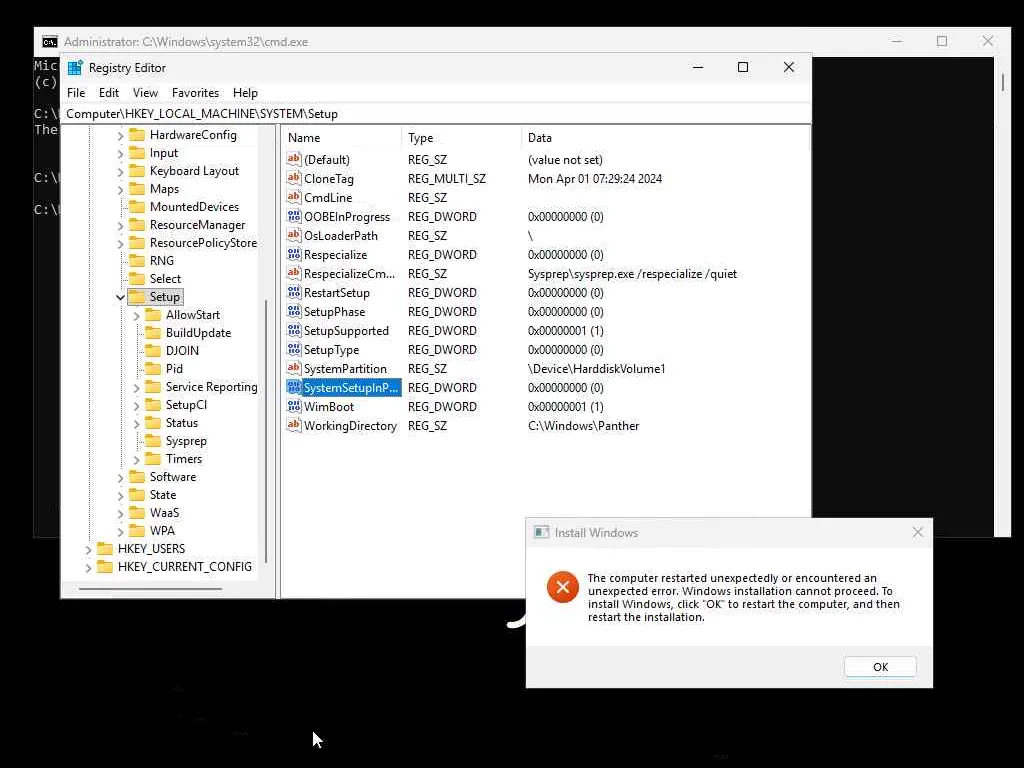Click the Install Windows dialog title icon
1024x768 pixels.
point(541,532)
